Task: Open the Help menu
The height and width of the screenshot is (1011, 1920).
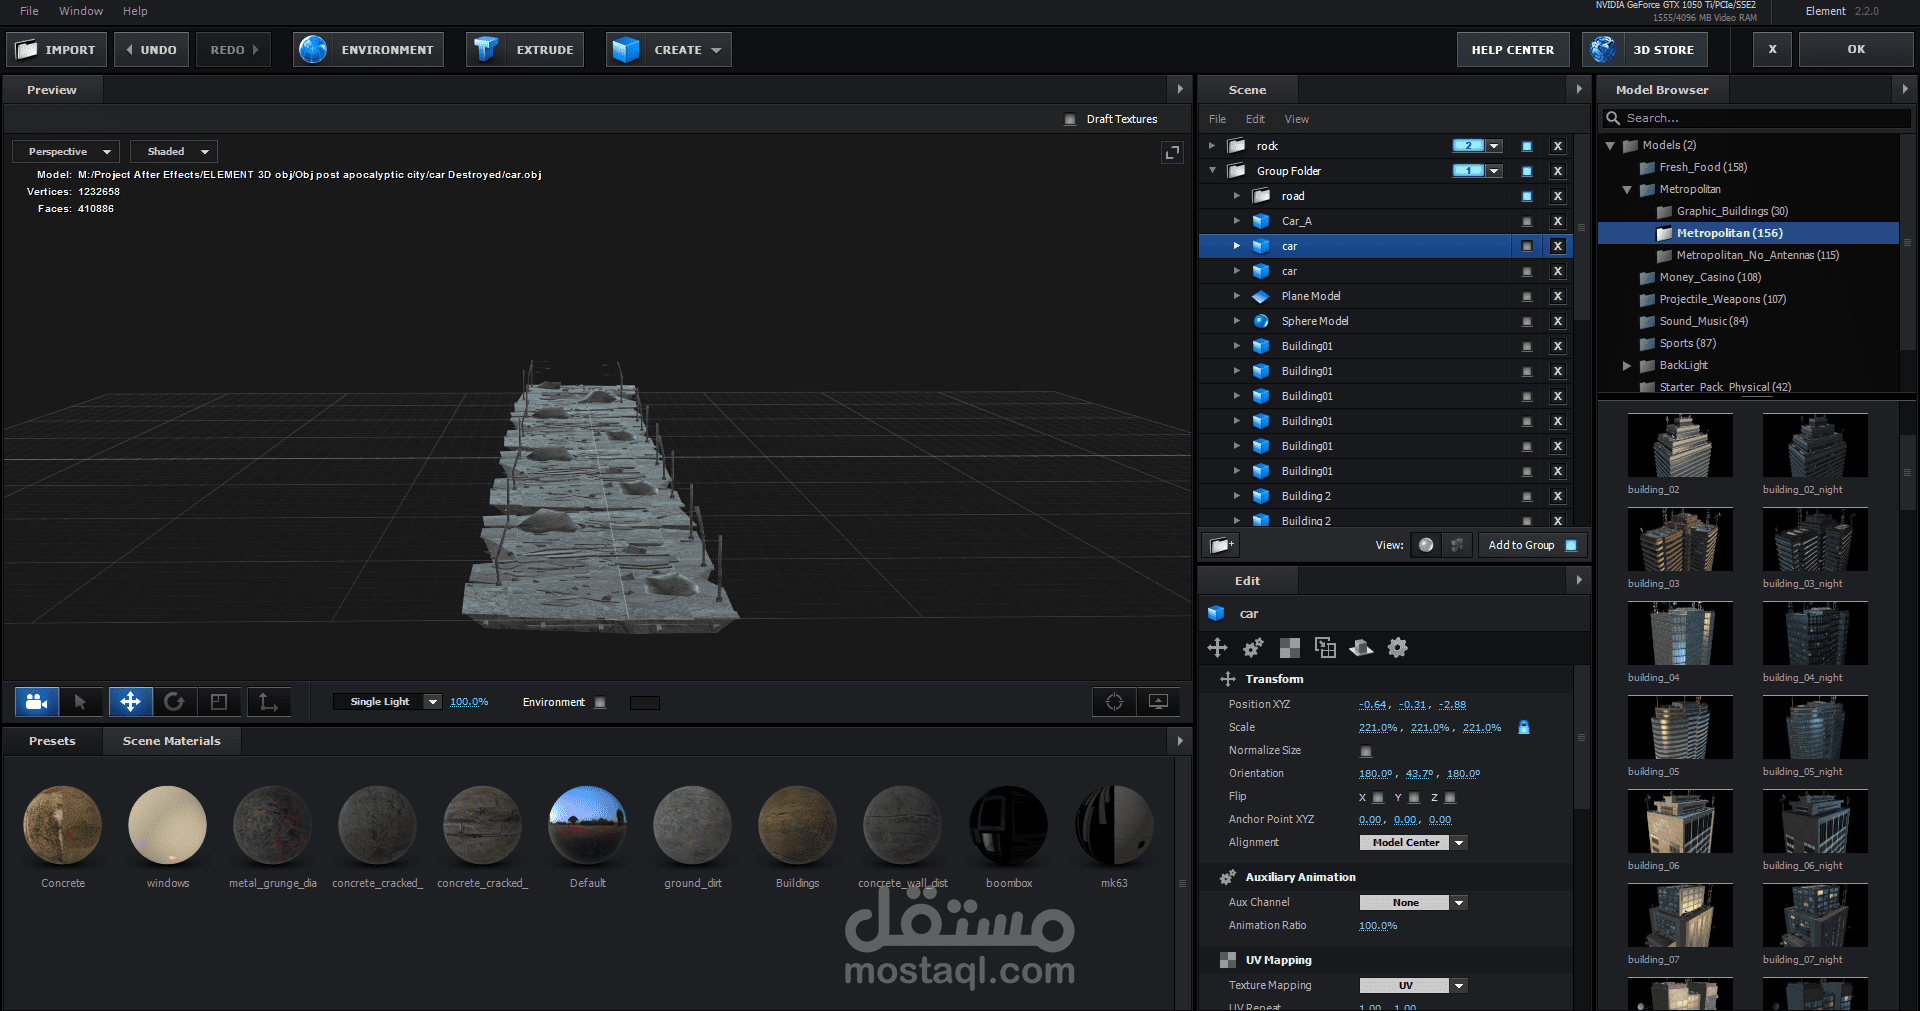Action: tap(135, 11)
